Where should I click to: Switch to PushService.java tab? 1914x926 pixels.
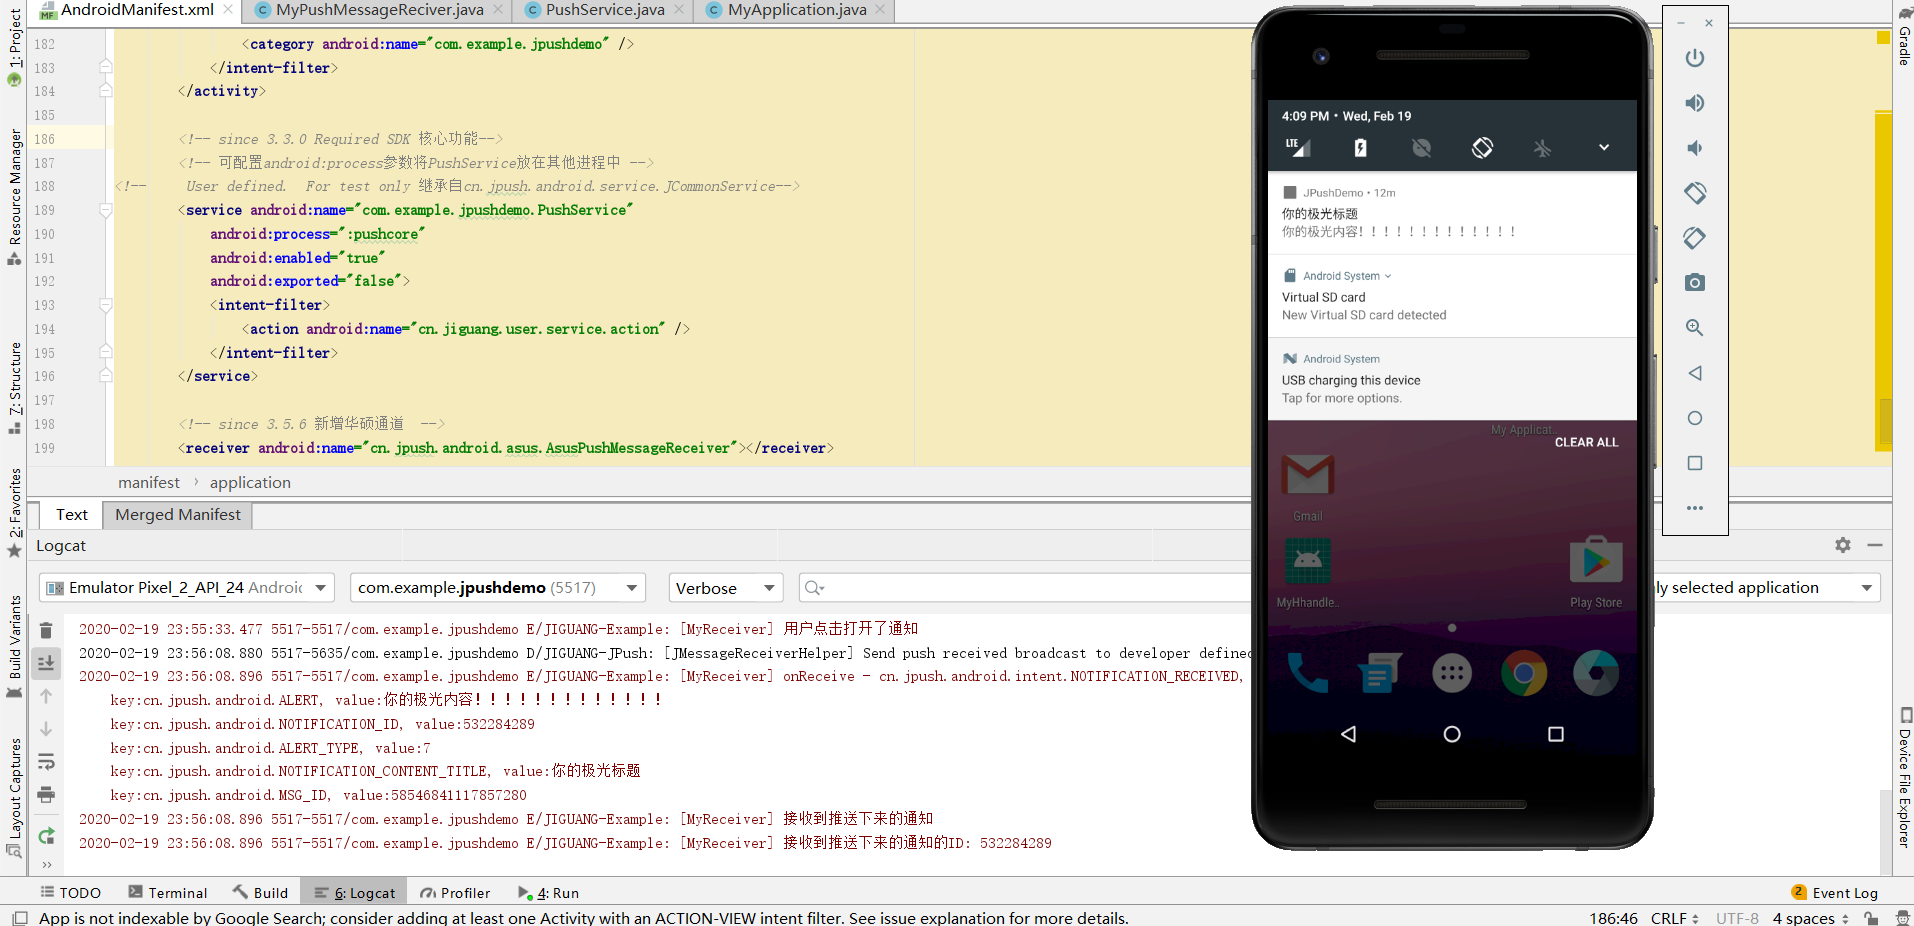605,10
